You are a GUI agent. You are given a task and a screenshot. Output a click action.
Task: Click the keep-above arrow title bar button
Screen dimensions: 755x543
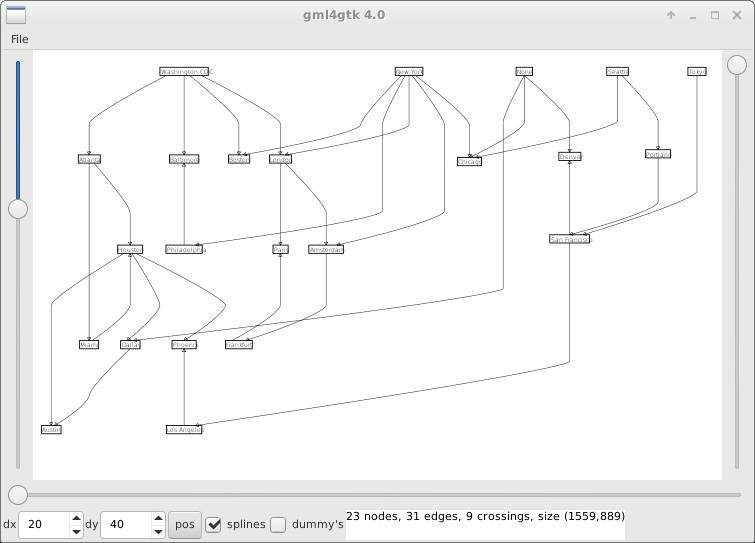pos(671,15)
